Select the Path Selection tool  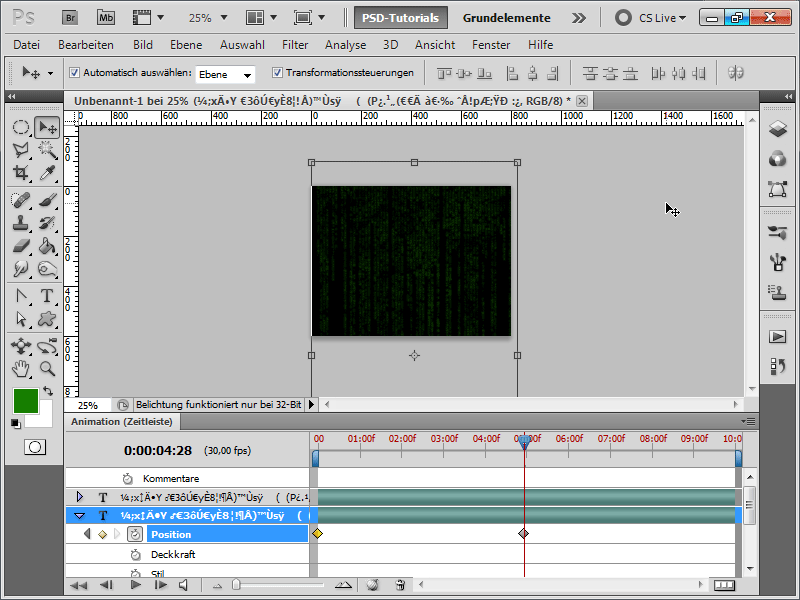(20, 319)
